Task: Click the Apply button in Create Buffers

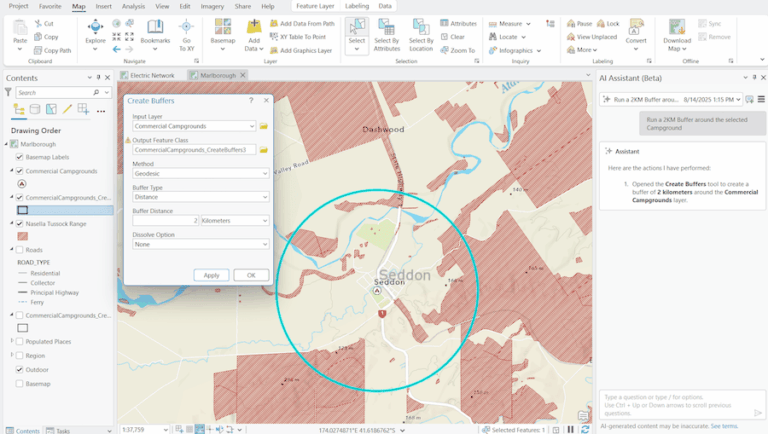Action: 212,275
